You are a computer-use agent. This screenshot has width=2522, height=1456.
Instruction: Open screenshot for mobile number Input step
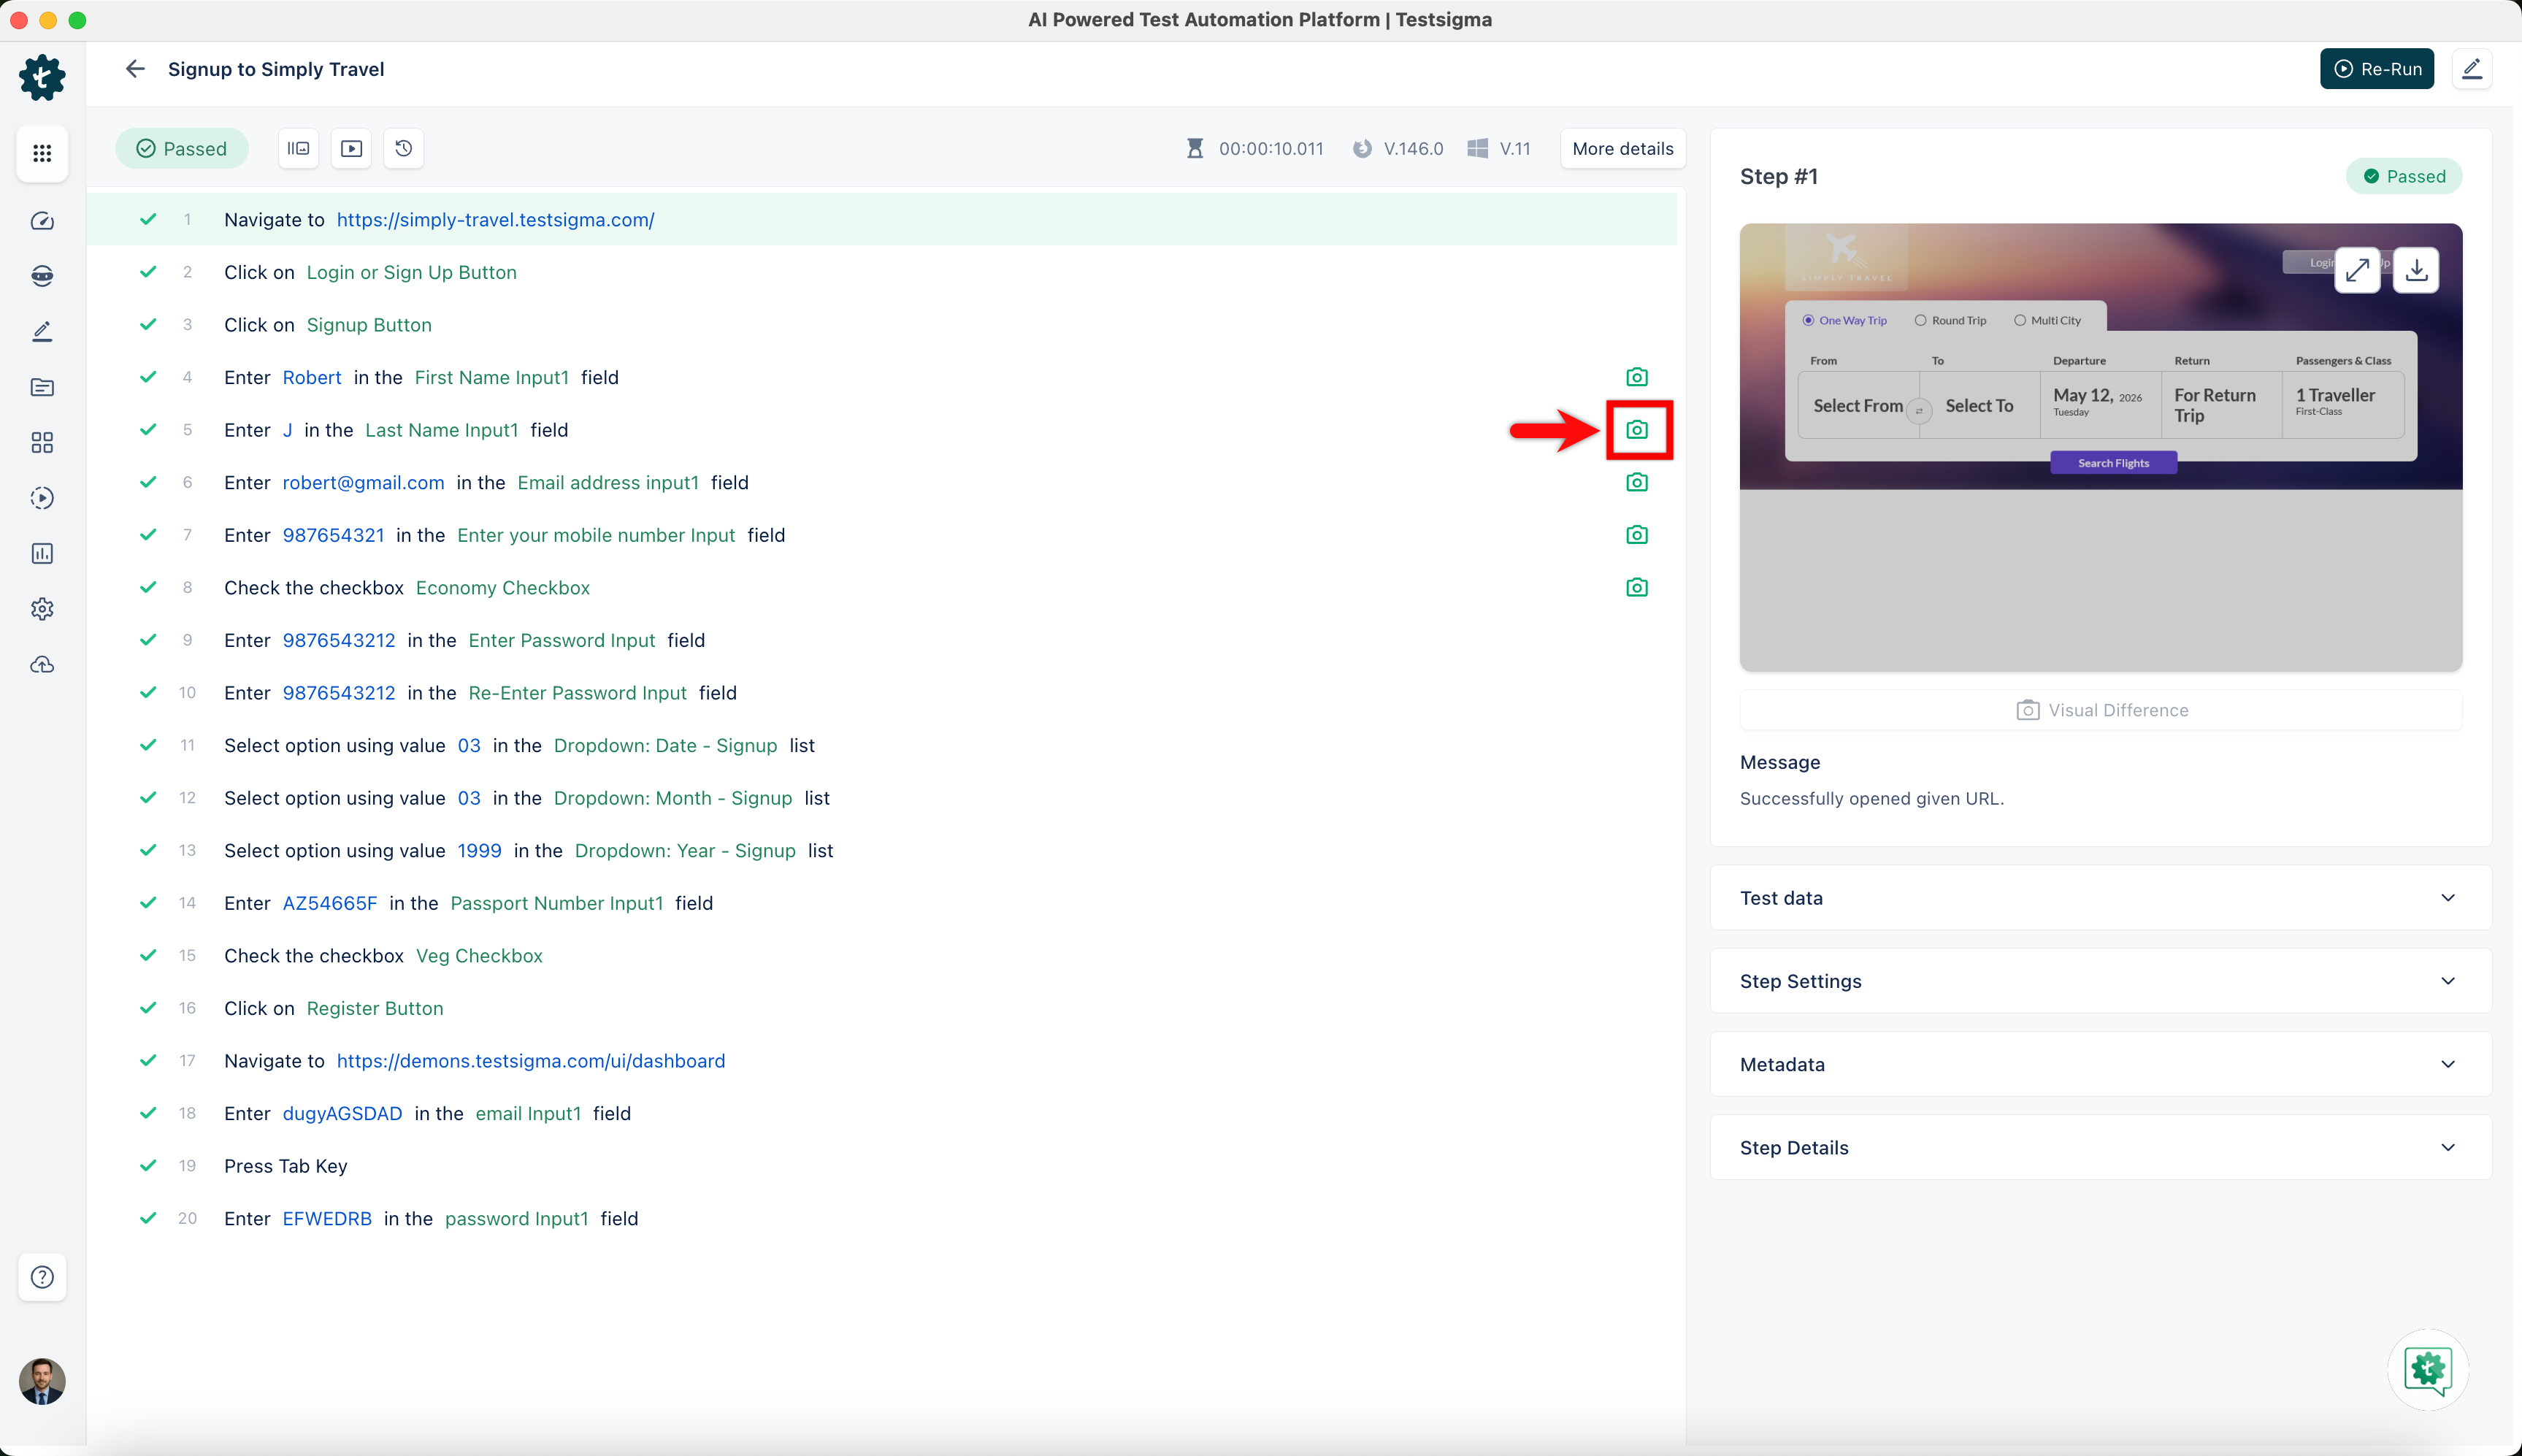[1637, 535]
